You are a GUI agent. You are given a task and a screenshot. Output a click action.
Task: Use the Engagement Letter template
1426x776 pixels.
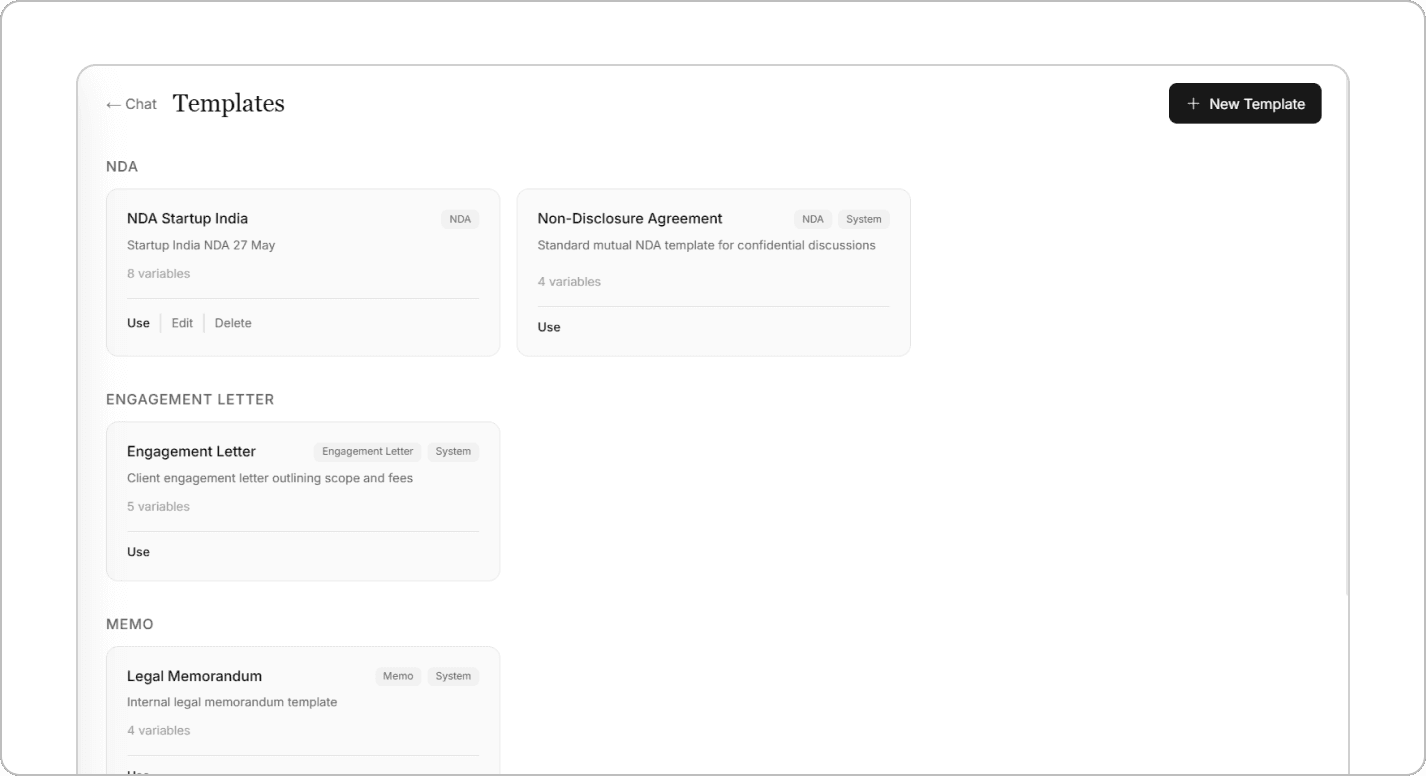(138, 552)
